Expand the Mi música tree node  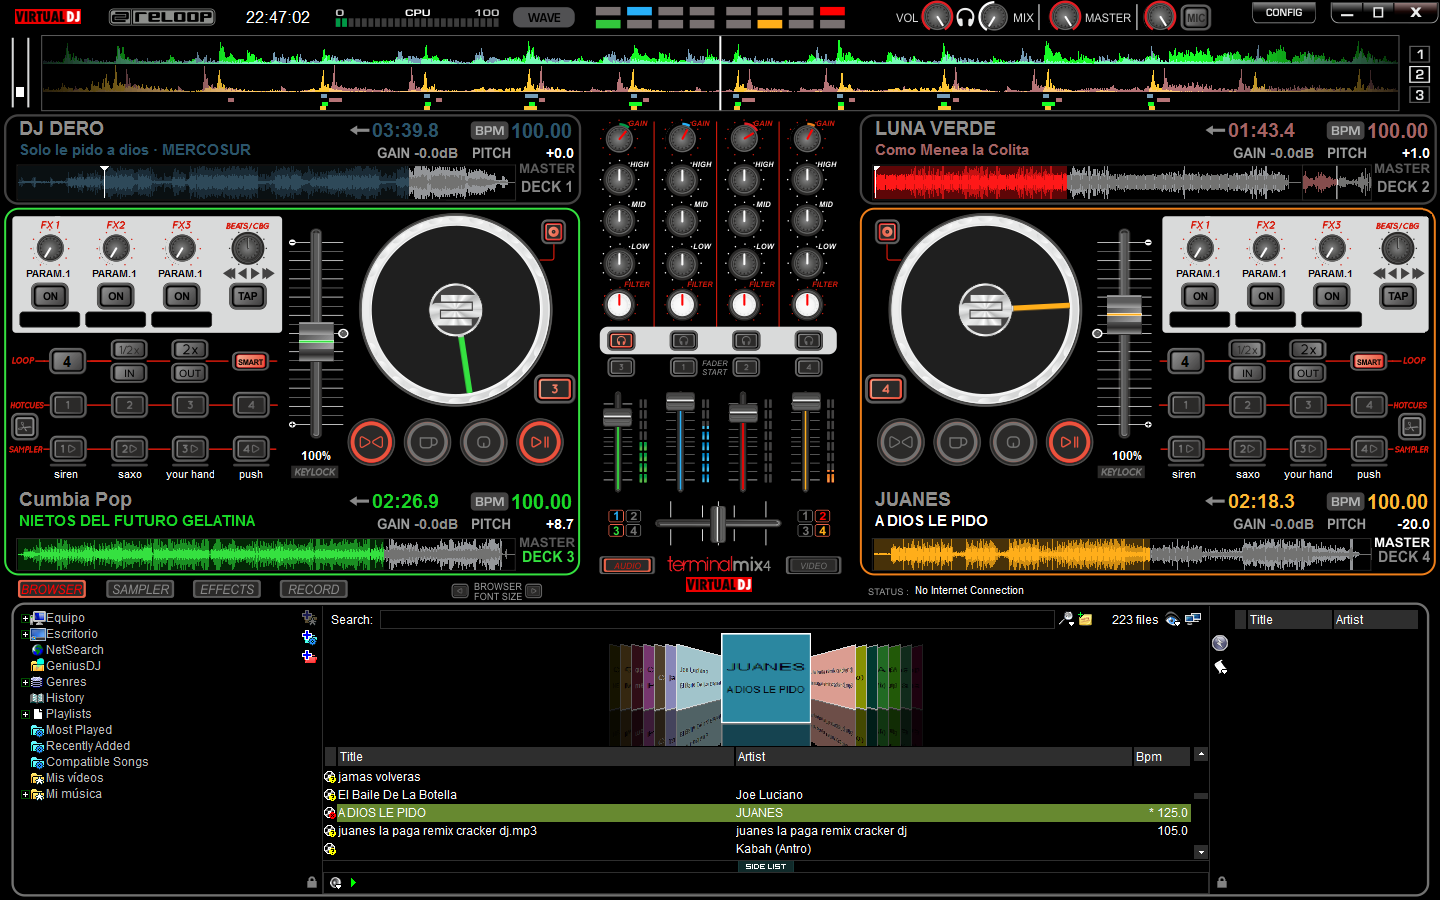25,794
